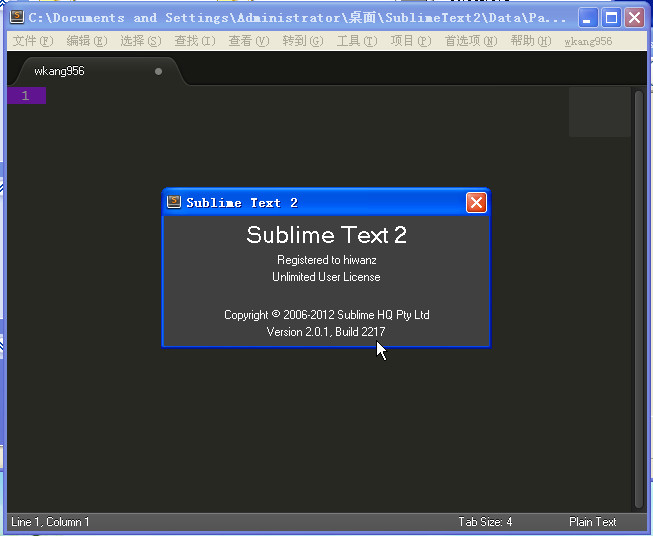Open the Plain Text syntax selector
653x536 pixels.
(x=592, y=522)
